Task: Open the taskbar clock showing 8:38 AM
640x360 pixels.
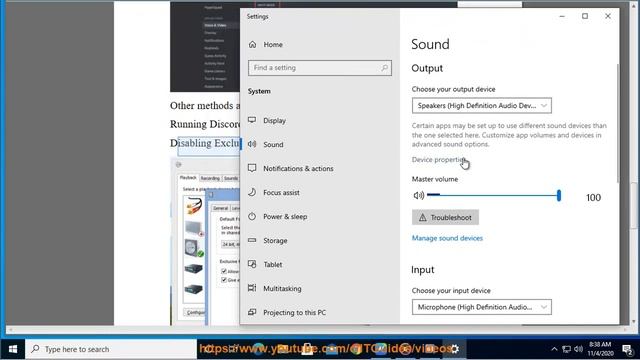Action: coord(600,349)
